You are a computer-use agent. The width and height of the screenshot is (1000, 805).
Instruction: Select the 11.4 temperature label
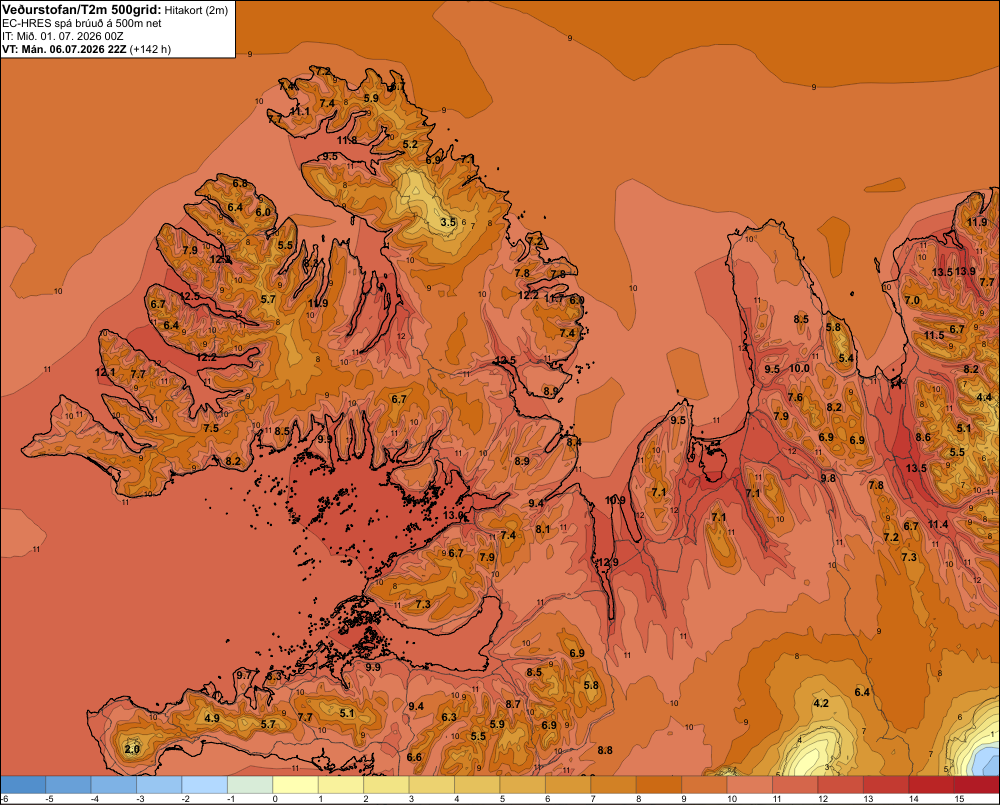[x=938, y=524]
